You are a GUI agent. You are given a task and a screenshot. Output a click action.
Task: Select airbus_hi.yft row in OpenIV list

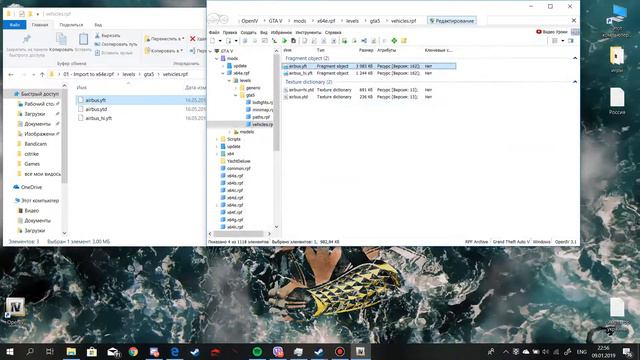(369, 73)
